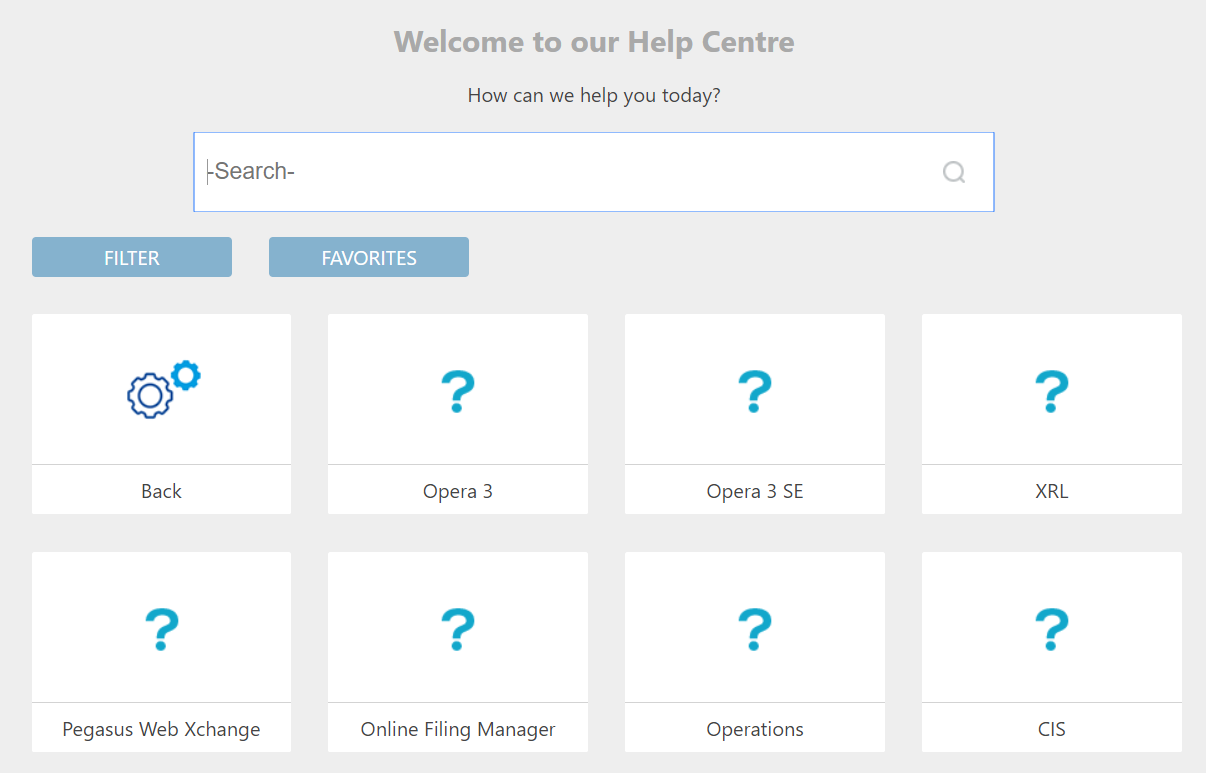Show FAVORITES articles

(369, 257)
